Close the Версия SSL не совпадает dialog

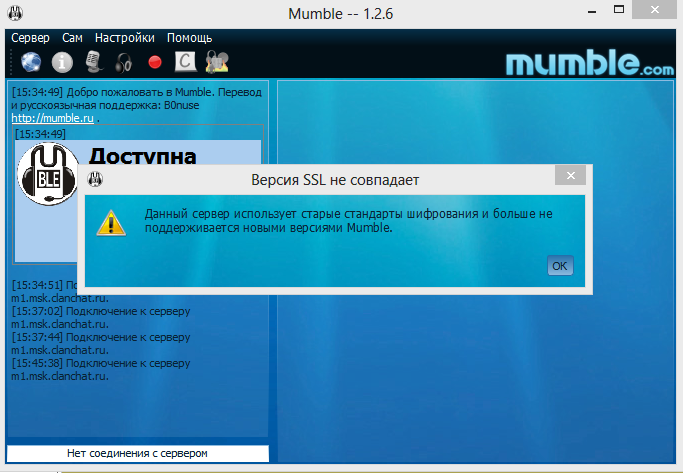pyautogui.click(x=571, y=177)
